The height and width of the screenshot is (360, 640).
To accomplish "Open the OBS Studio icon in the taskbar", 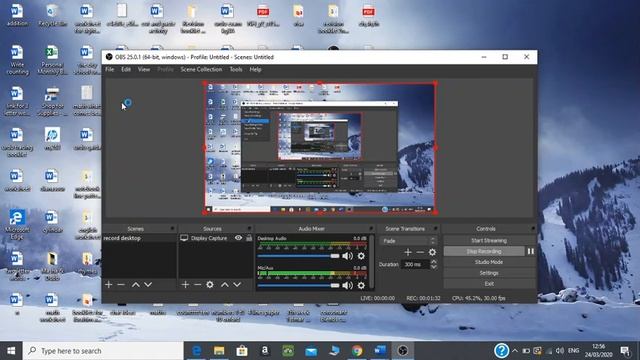I will click(402, 351).
